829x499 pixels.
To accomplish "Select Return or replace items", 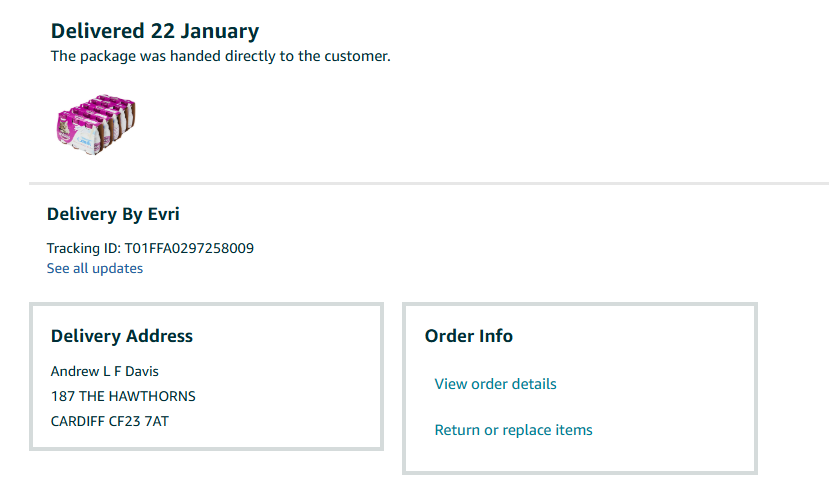I will (x=513, y=430).
